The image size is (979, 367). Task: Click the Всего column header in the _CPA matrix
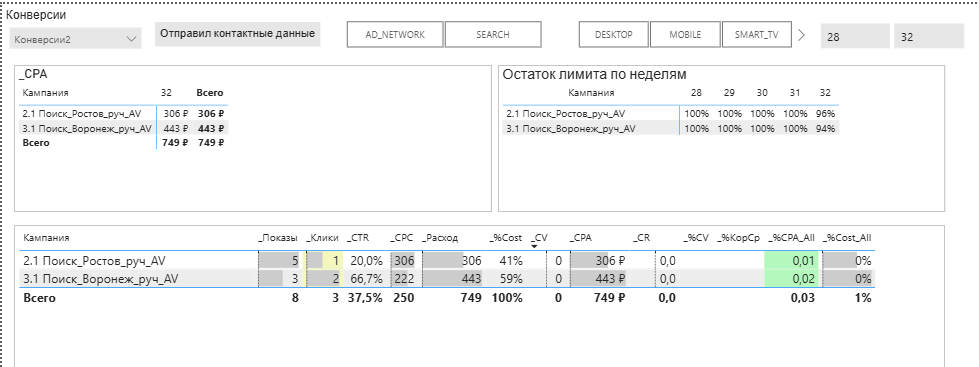point(210,93)
